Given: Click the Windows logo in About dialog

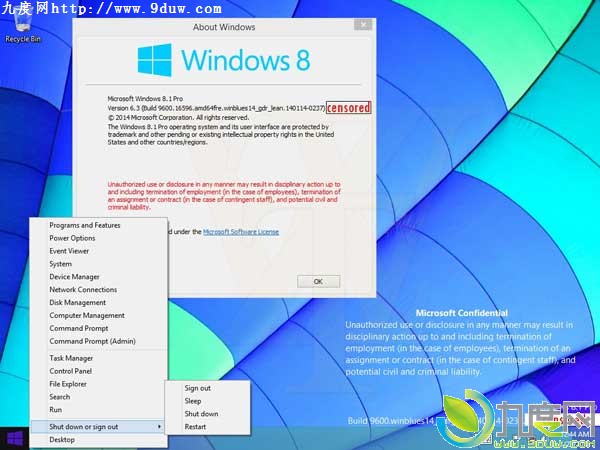Looking at the screenshot, I should tap(155, 60).
